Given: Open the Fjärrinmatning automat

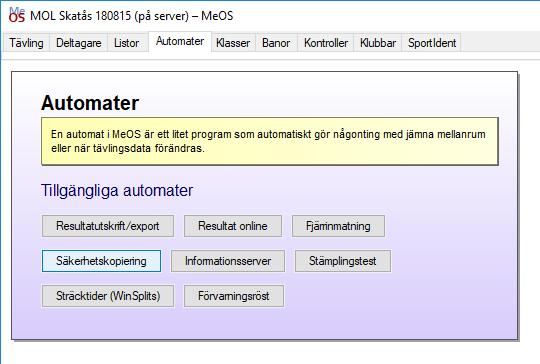Looking at the screenshot, I should click(x=339, y=226).
